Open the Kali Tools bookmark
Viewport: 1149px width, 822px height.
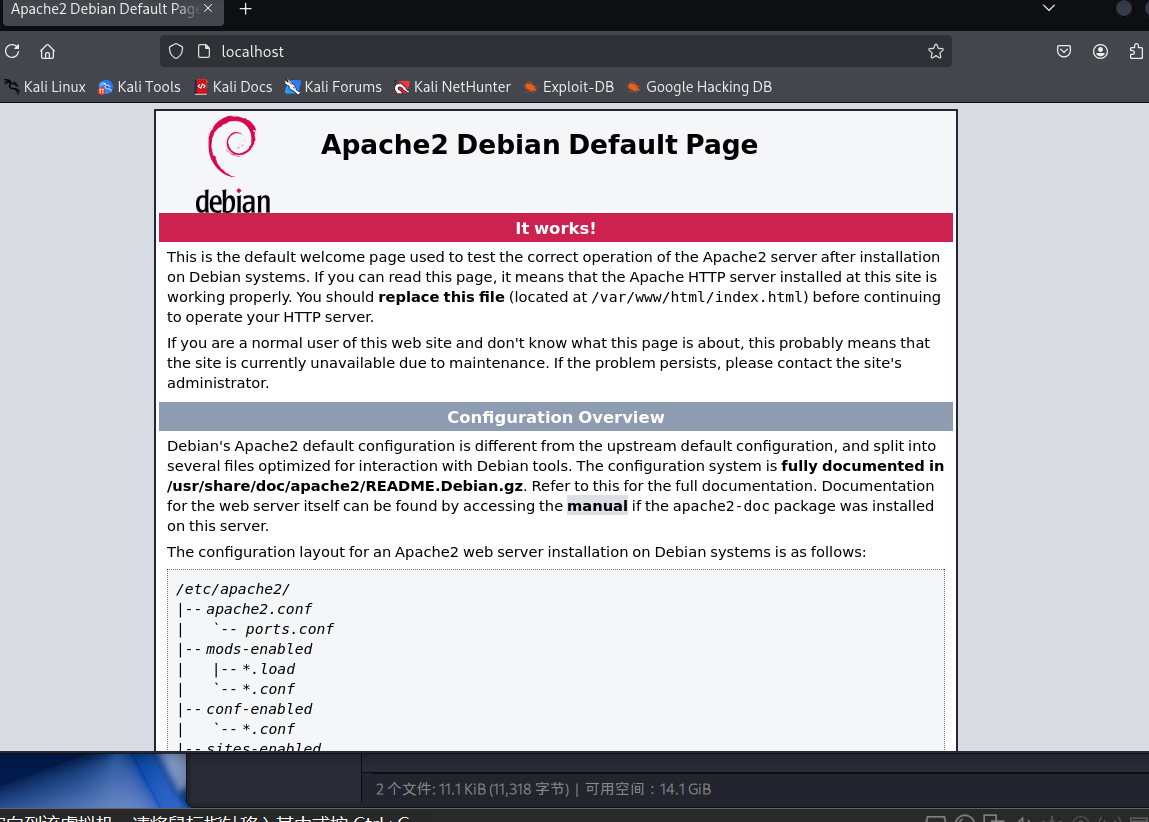click(139, 86)
